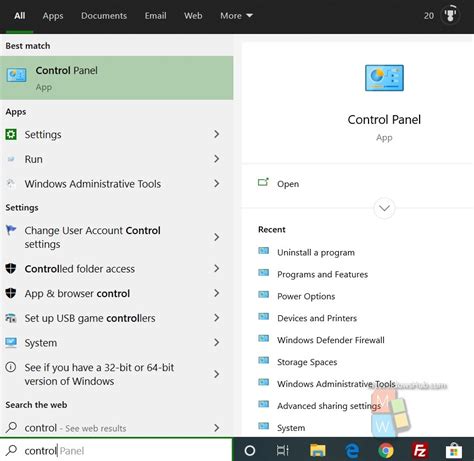Expand the control web results arrow
Viewport: 474px width, 461px height.
(217, 428)
